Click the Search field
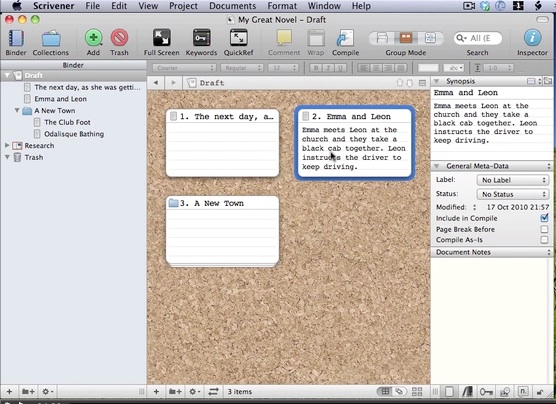The height and width of the screenshot is (404, 556). (x=478, y=38)
